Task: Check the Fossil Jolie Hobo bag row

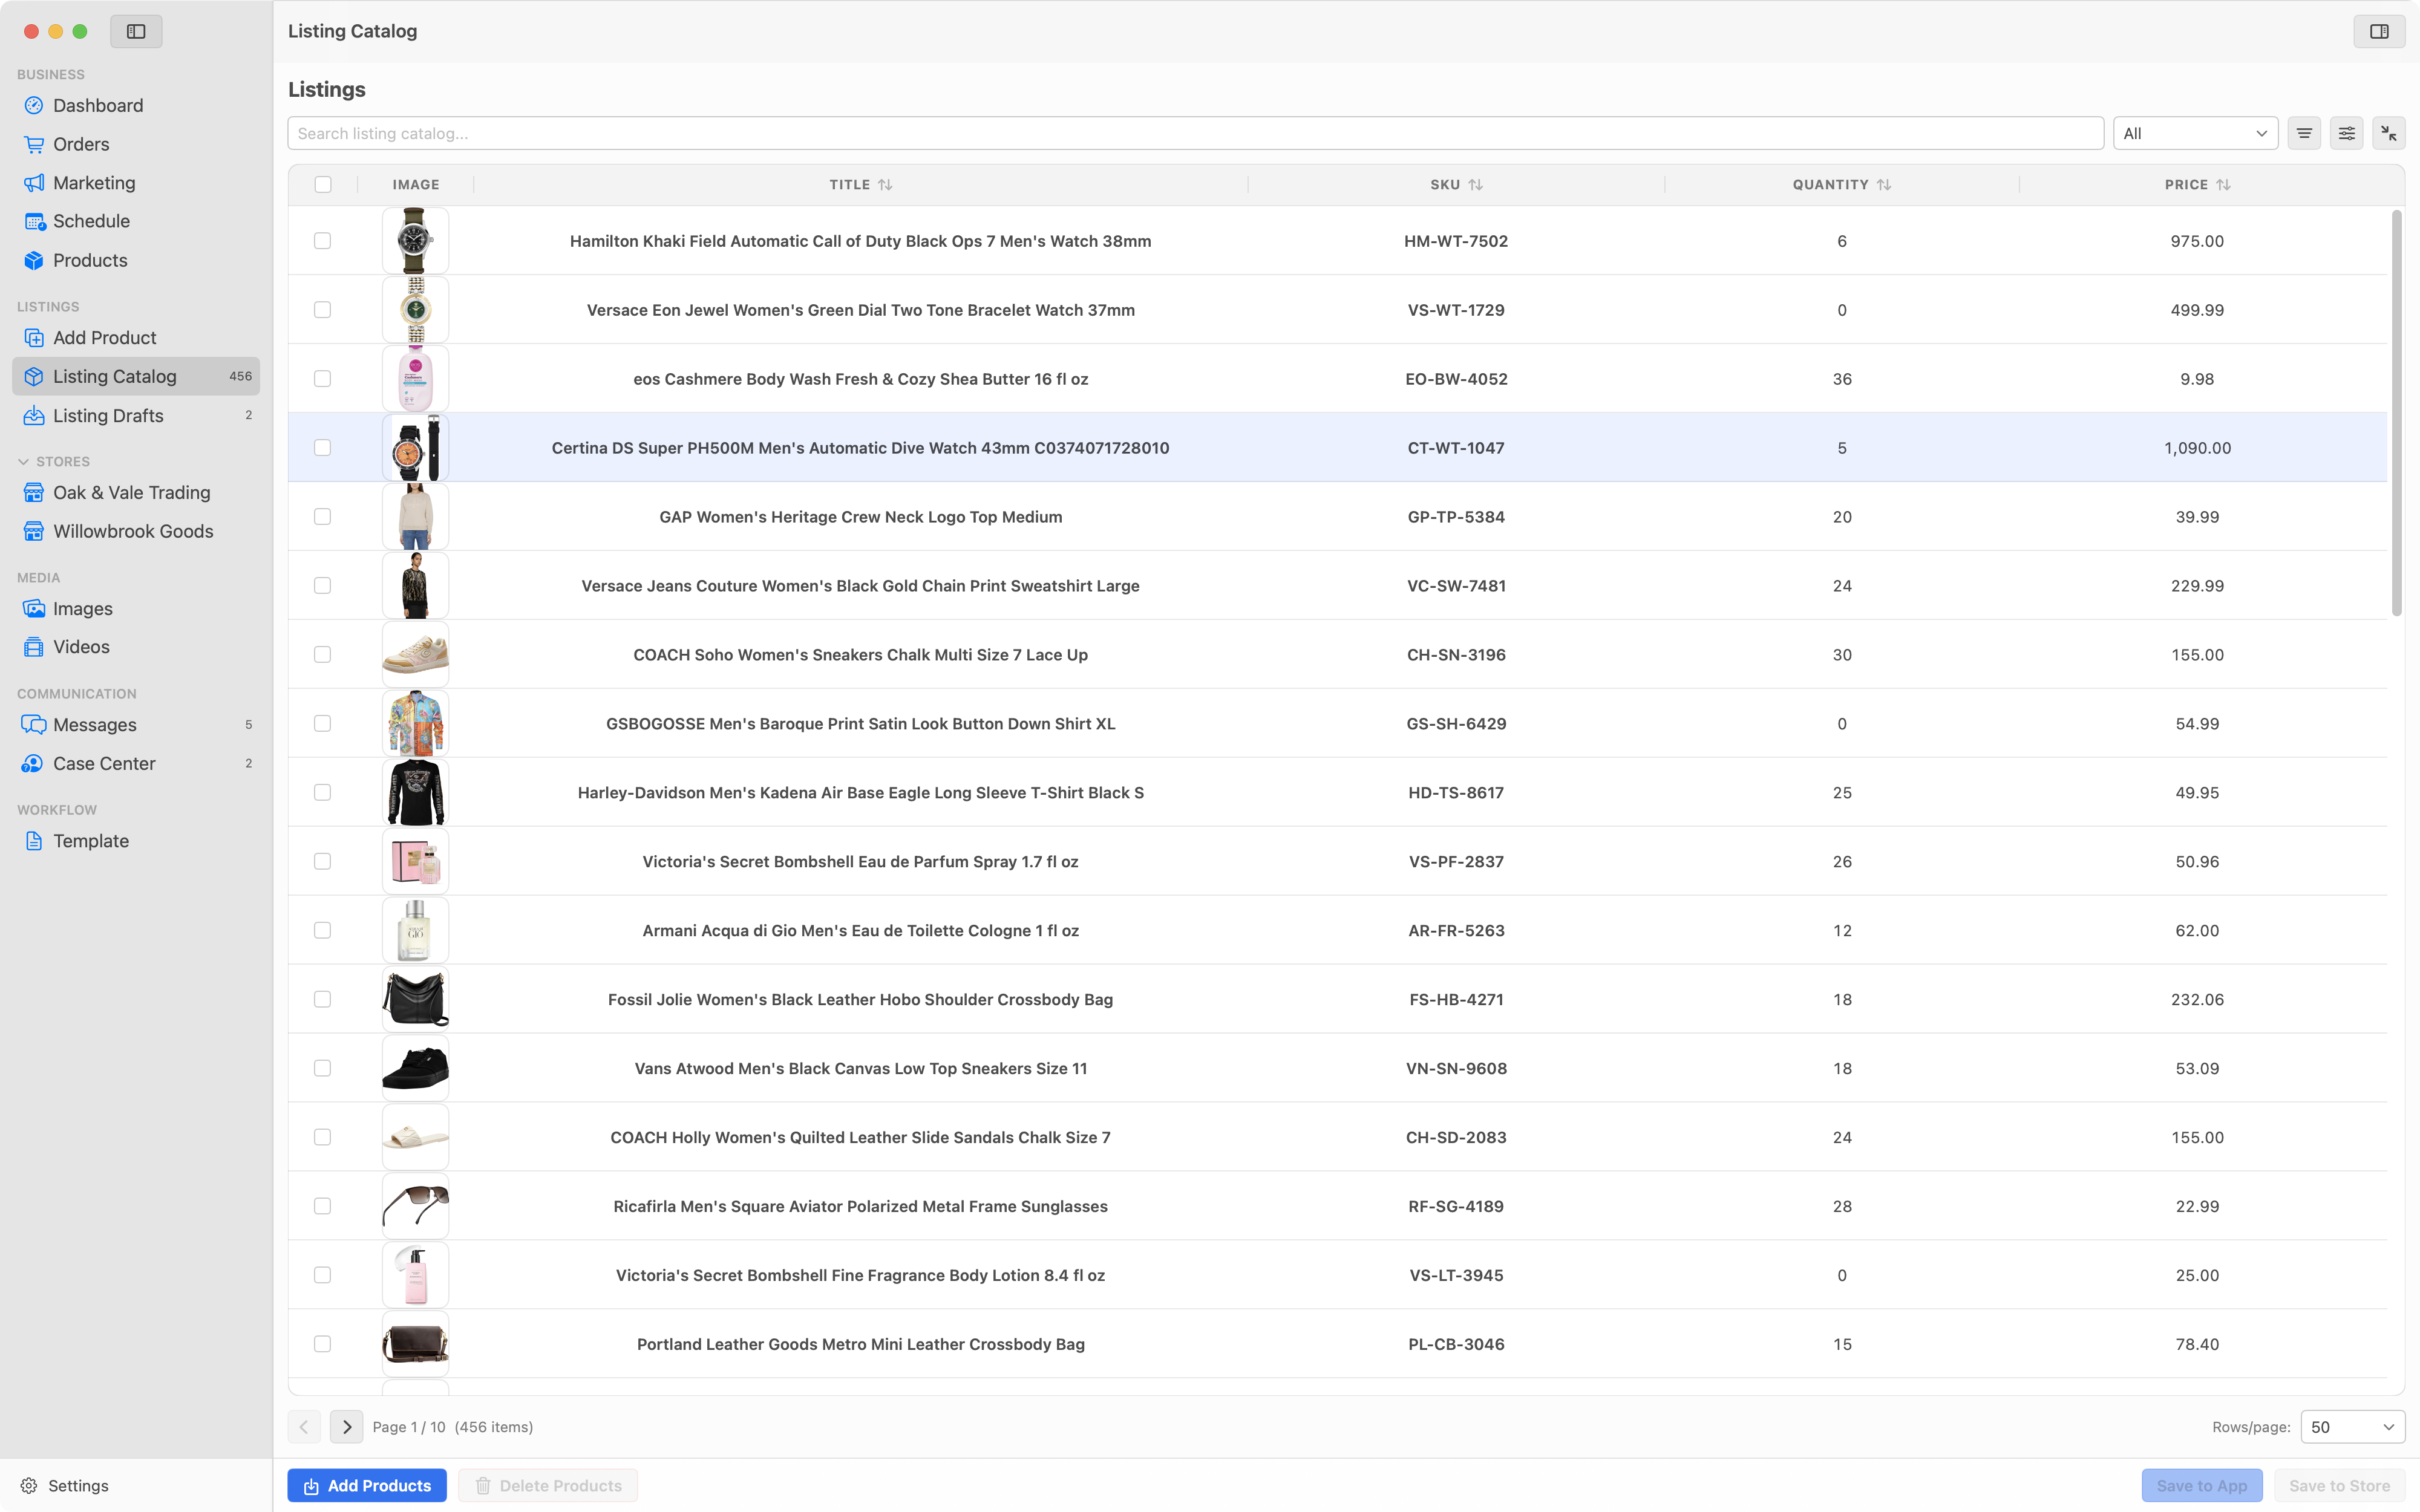Action: (322, 999)
